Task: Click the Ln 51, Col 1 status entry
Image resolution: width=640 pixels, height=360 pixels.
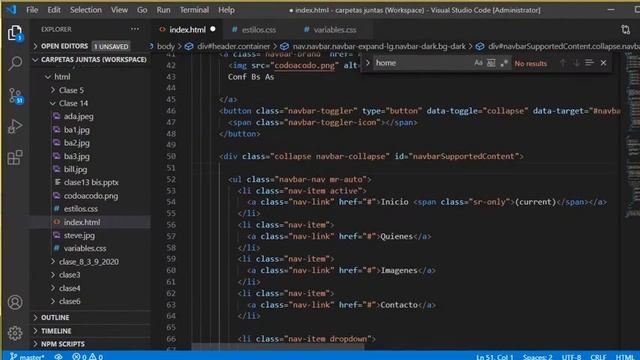Action: 494,357
